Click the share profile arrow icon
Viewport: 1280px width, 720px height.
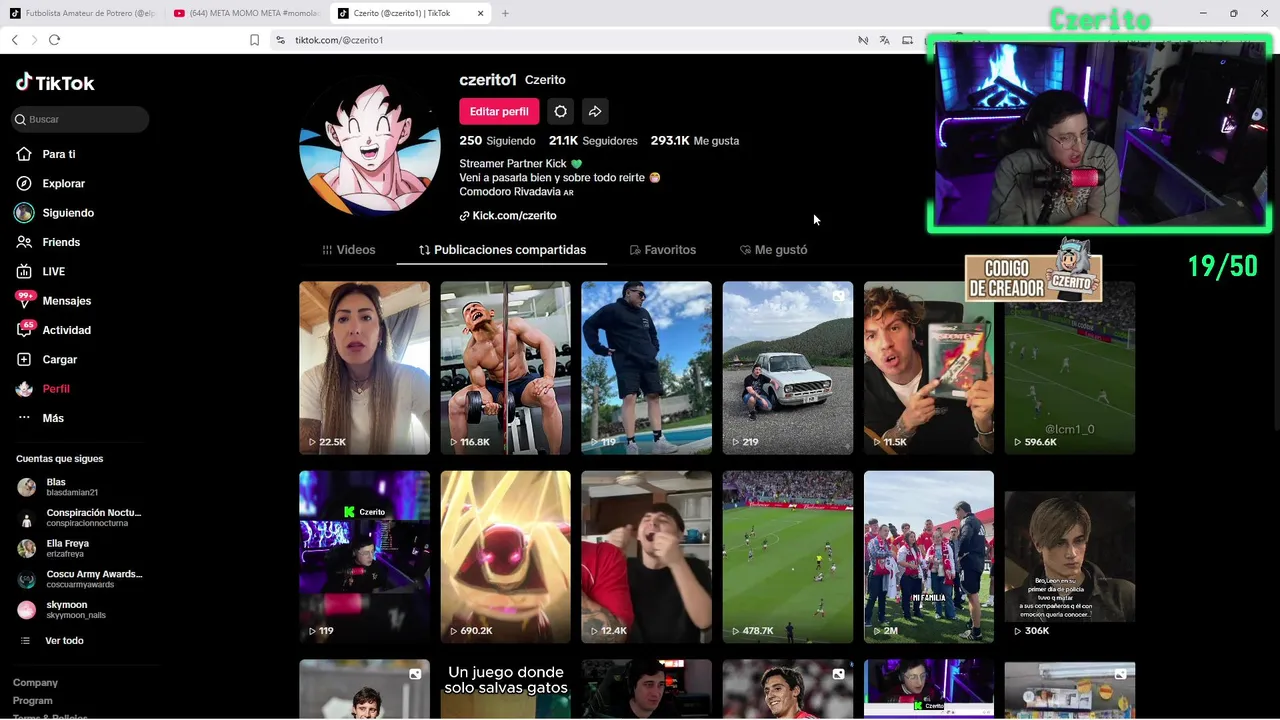tap(595, 111)
